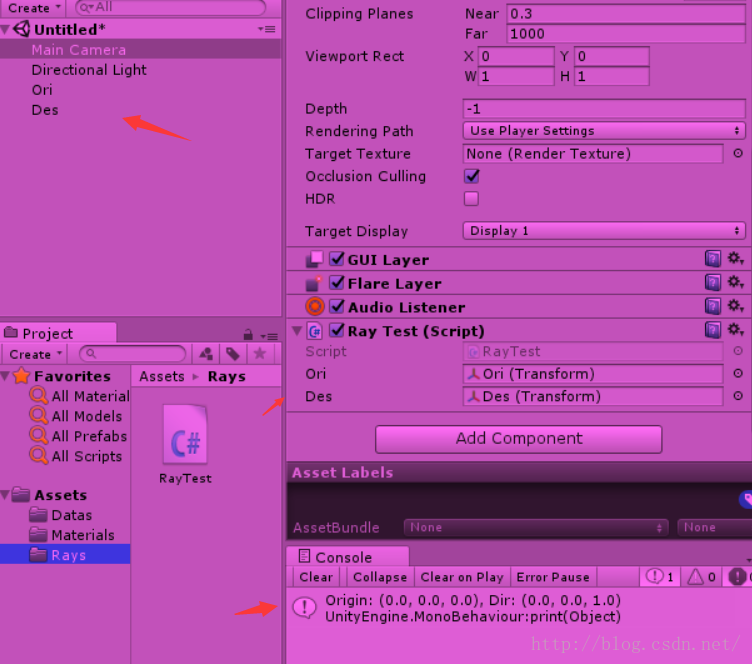
Task: Open help for Audio Listener component
Action: (x=712, y=306)
